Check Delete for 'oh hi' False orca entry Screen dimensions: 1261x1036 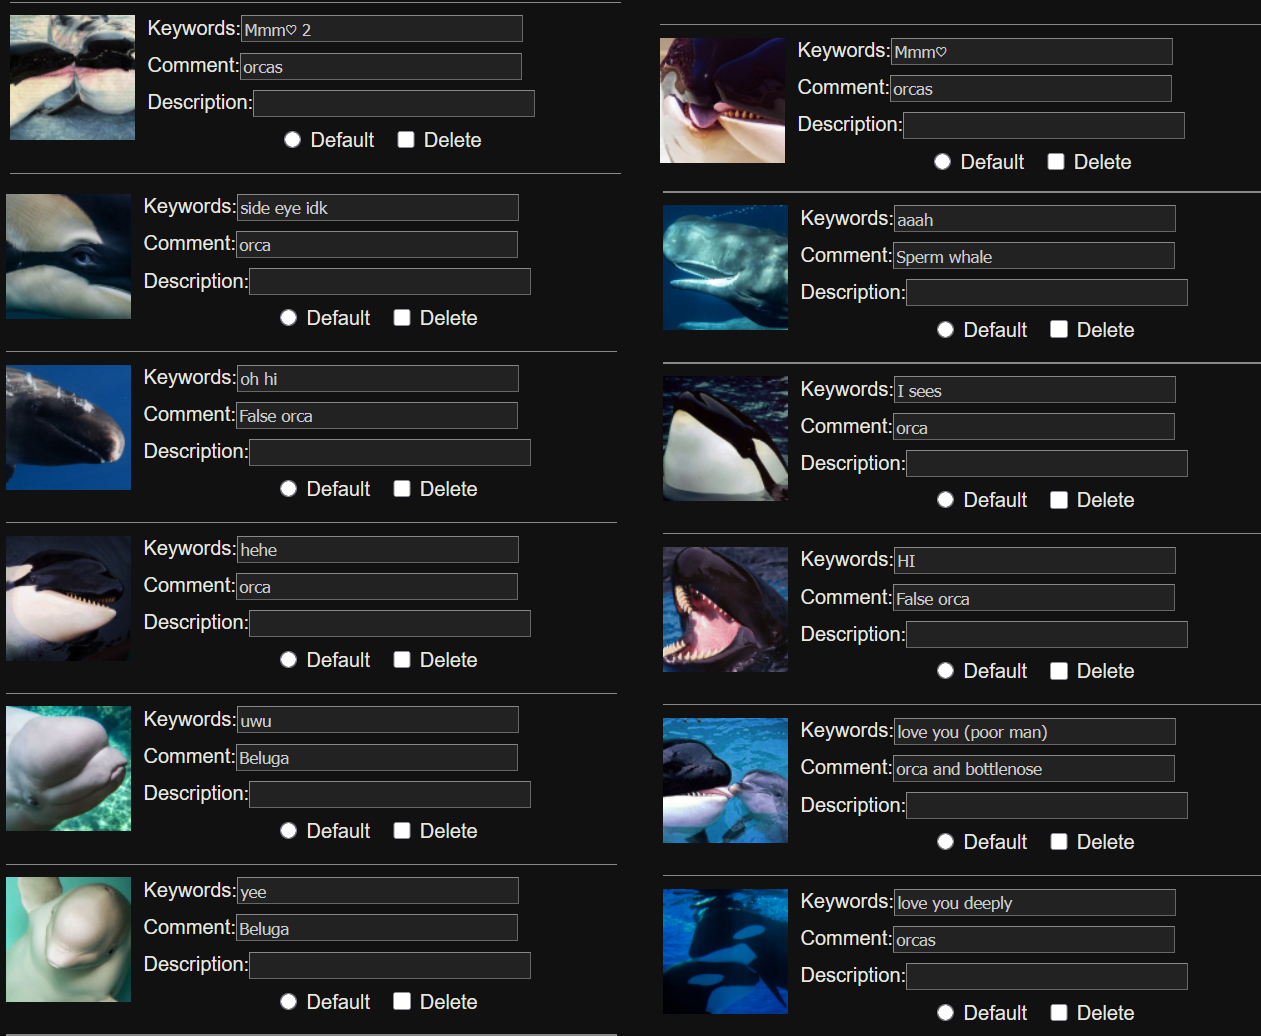pos(402,489)
